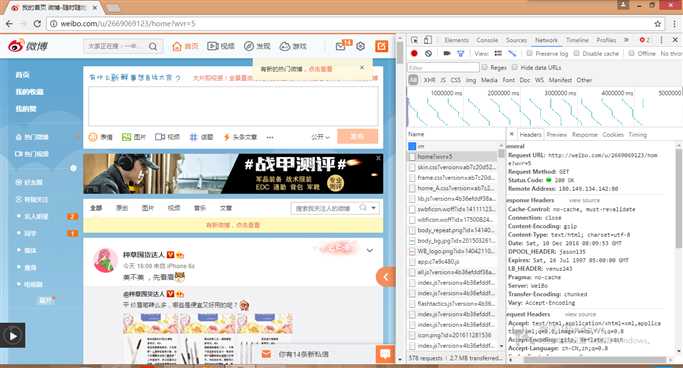Open the video icon in Weibo header

[213, 46]
